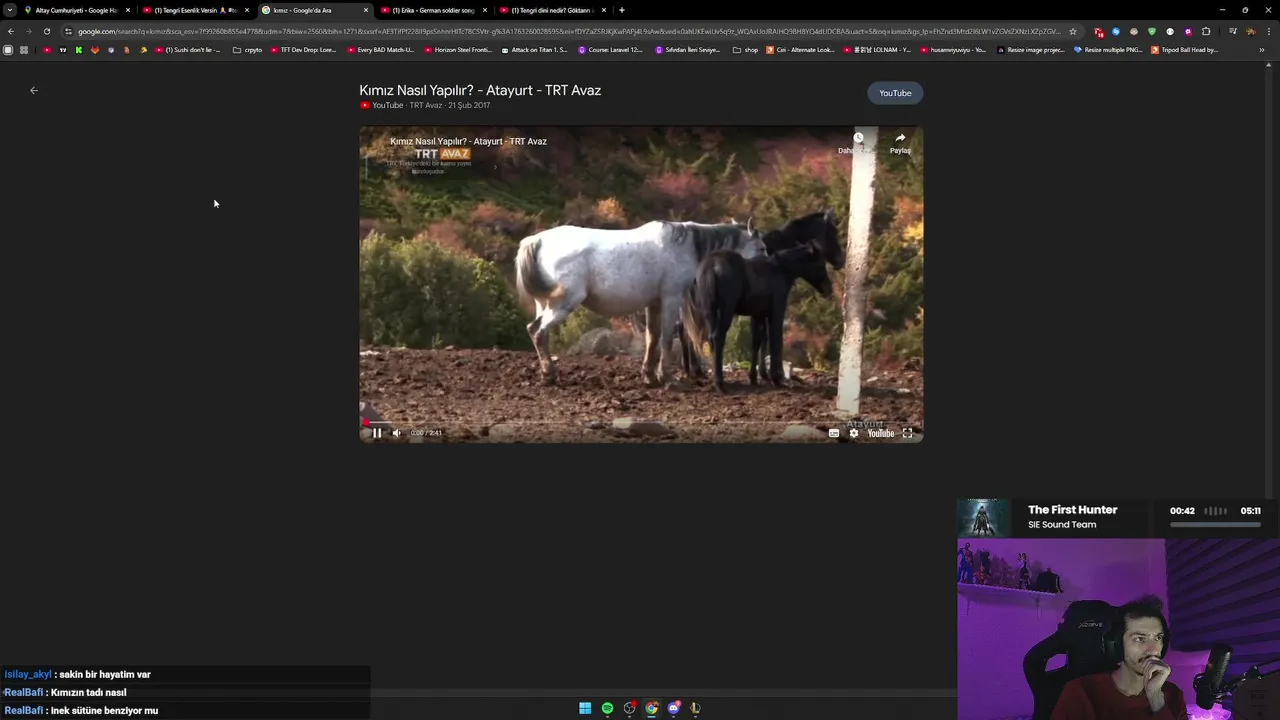This screenshot has width=1280, height=720.
Task: Bookmark this page with star icon
Action: [1073, 31]
